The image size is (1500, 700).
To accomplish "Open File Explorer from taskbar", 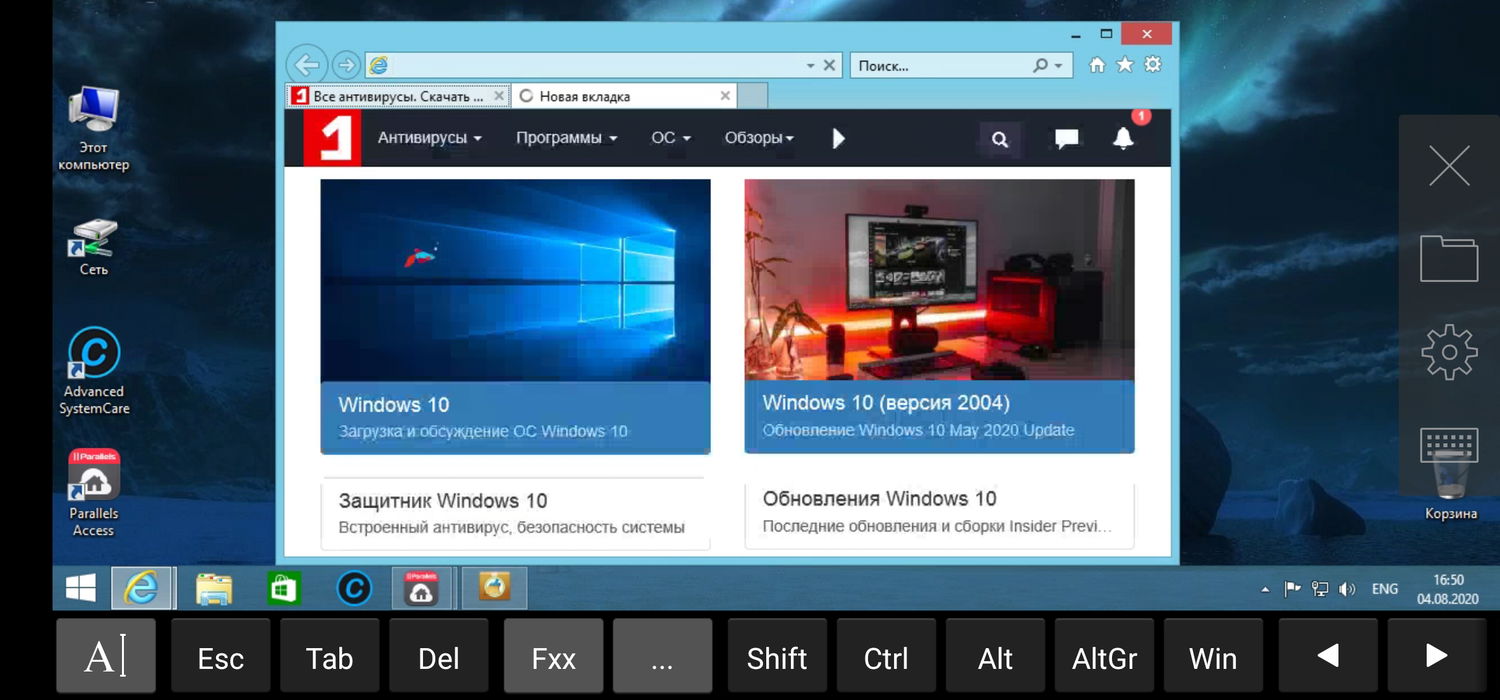I will tap(214, 588).
